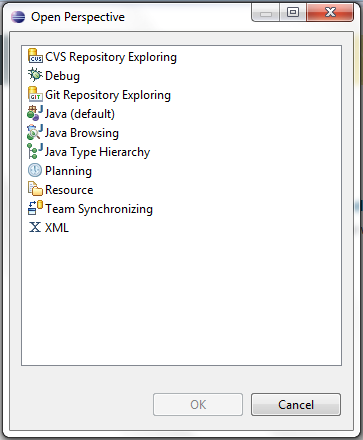This screenshot has height=440, width=363.
Task: Click the Team Synchronizing icon
Action: [x=35, y=208]
